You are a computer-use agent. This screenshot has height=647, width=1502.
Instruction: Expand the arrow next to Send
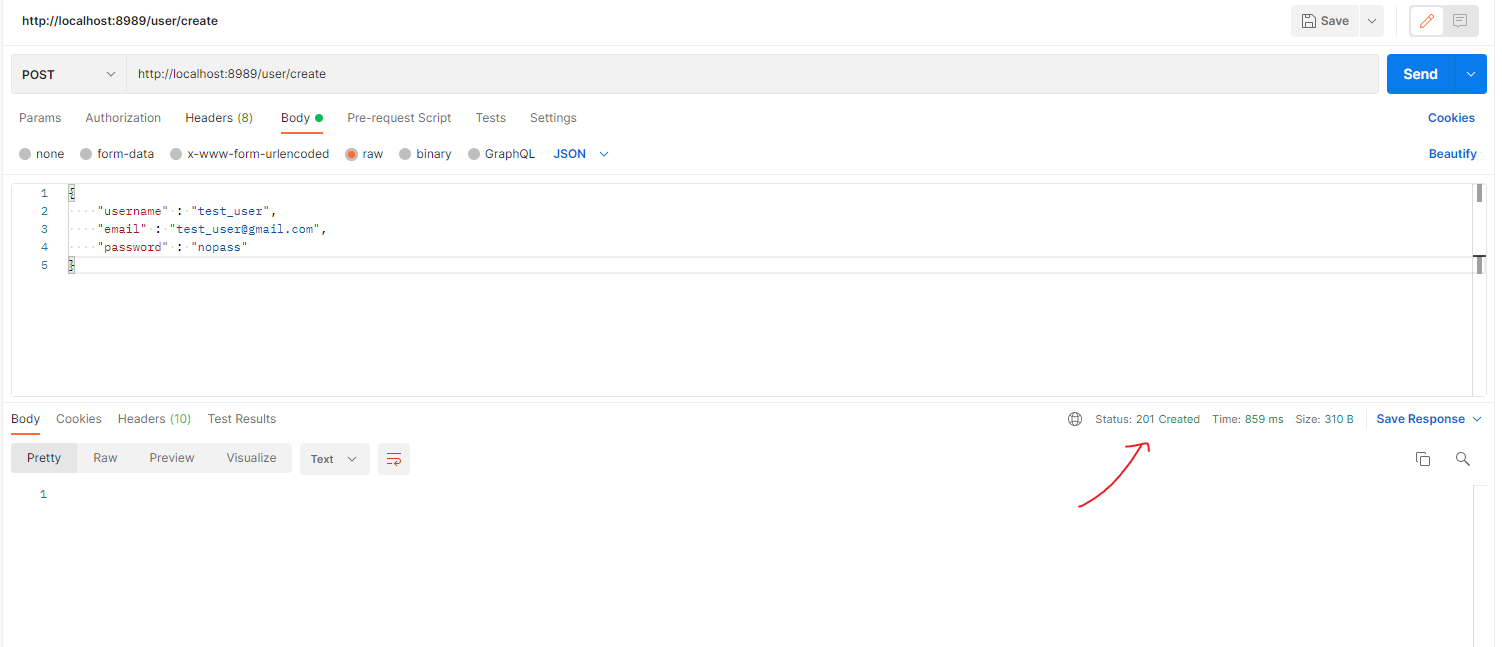point(1470,74)
